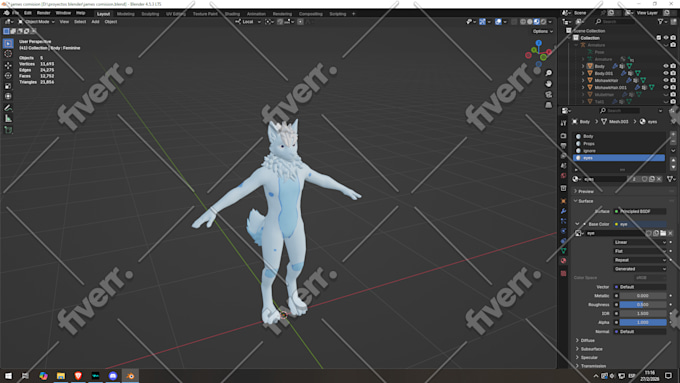Select the Select Box tool in the left toolbar
680x383 pixels.
[8, 43]
